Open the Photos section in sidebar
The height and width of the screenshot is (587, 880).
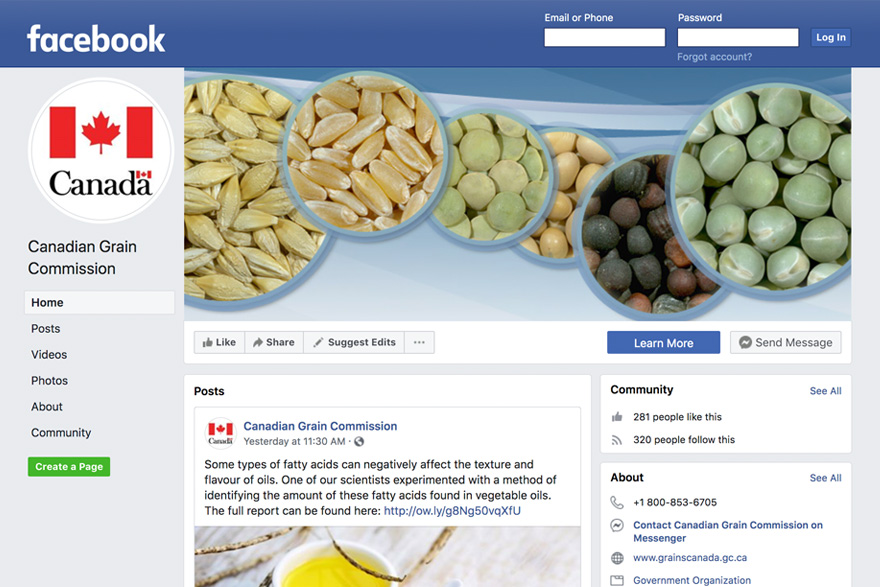pos(49,380)
